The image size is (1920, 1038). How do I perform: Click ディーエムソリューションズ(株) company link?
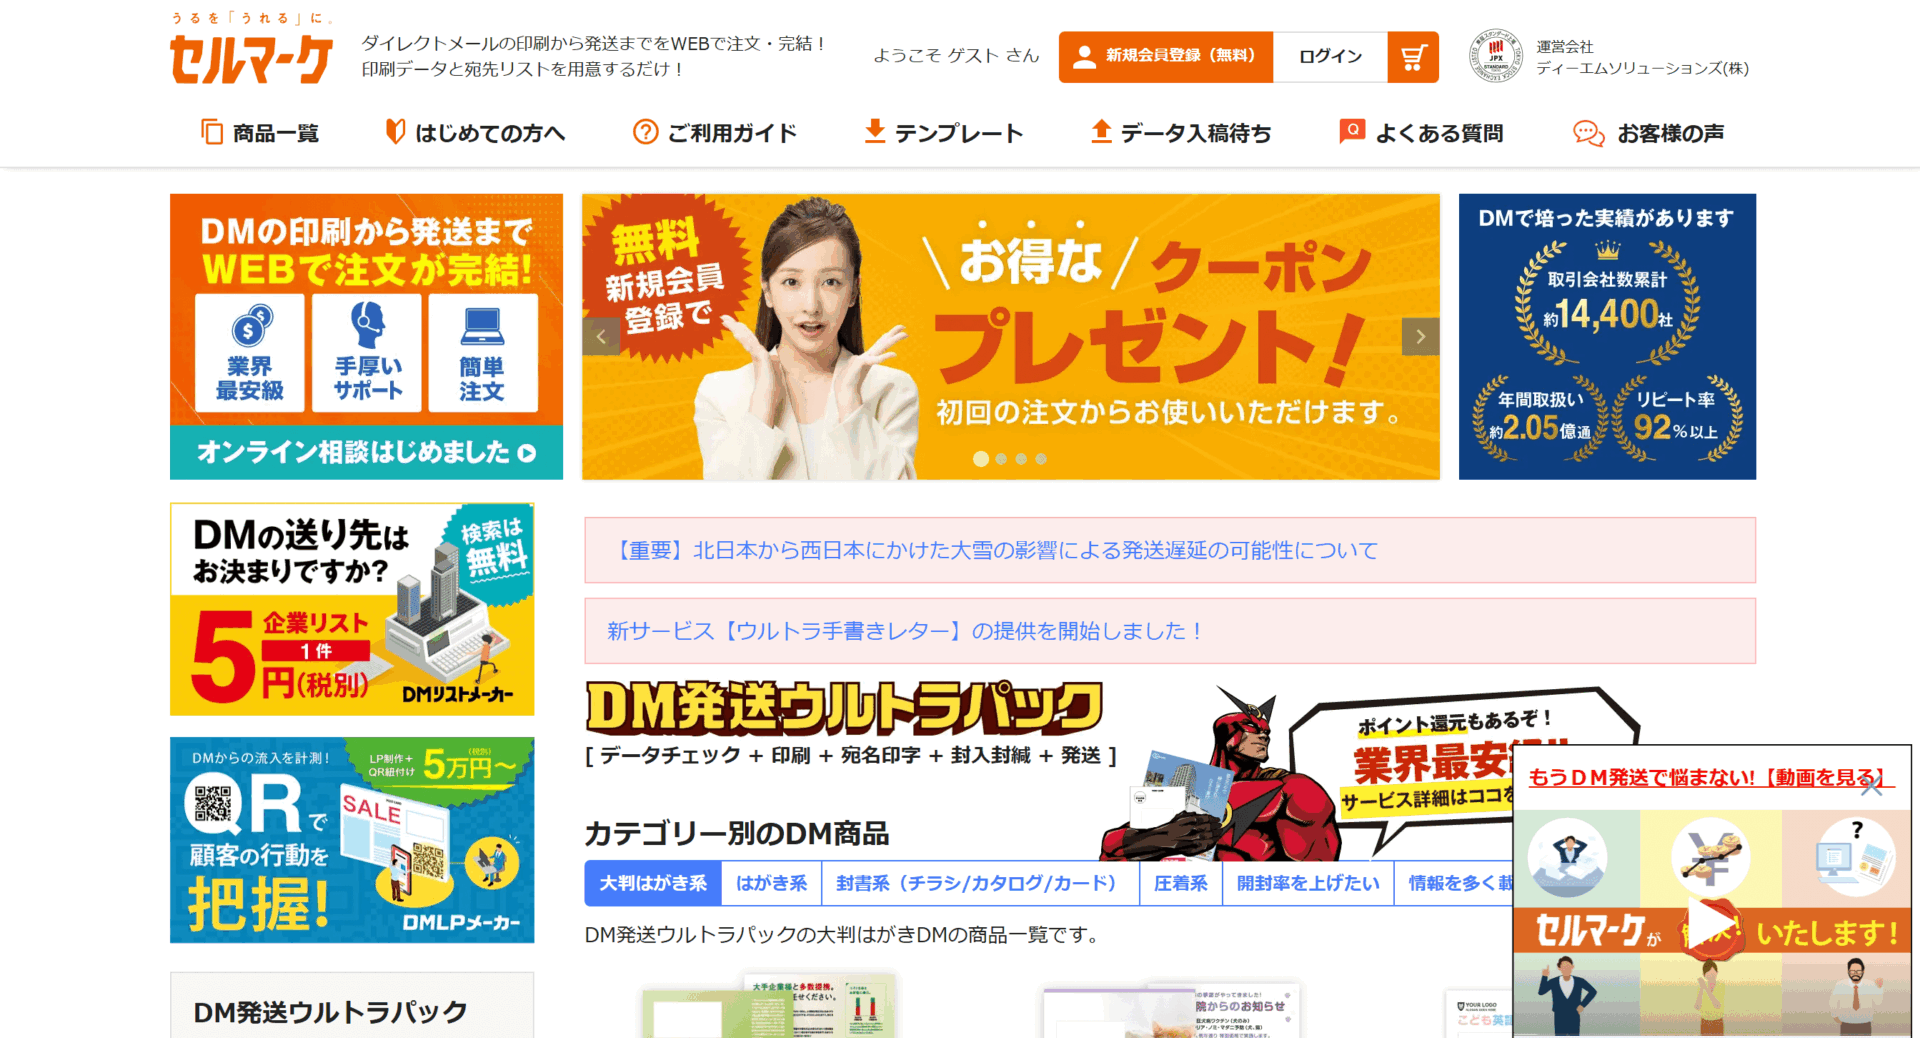(x=1642, y=68)
